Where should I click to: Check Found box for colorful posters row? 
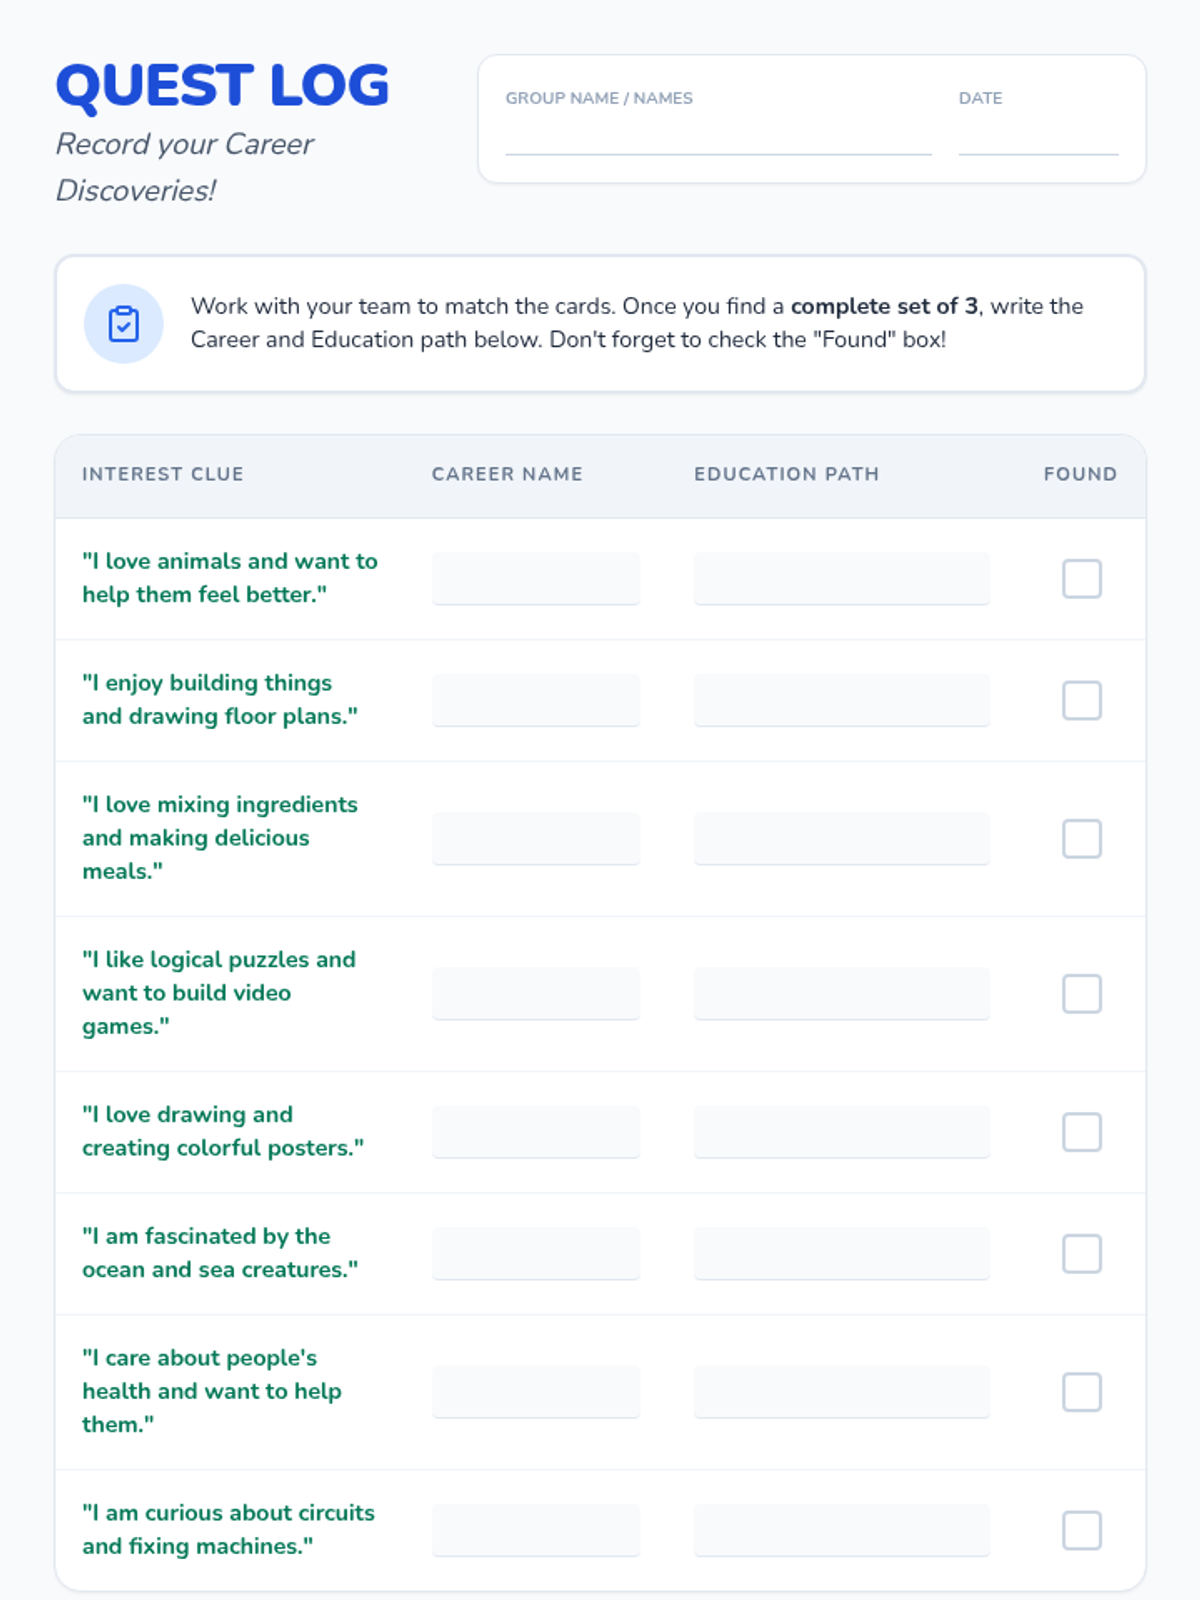tap(1081, 1132)
